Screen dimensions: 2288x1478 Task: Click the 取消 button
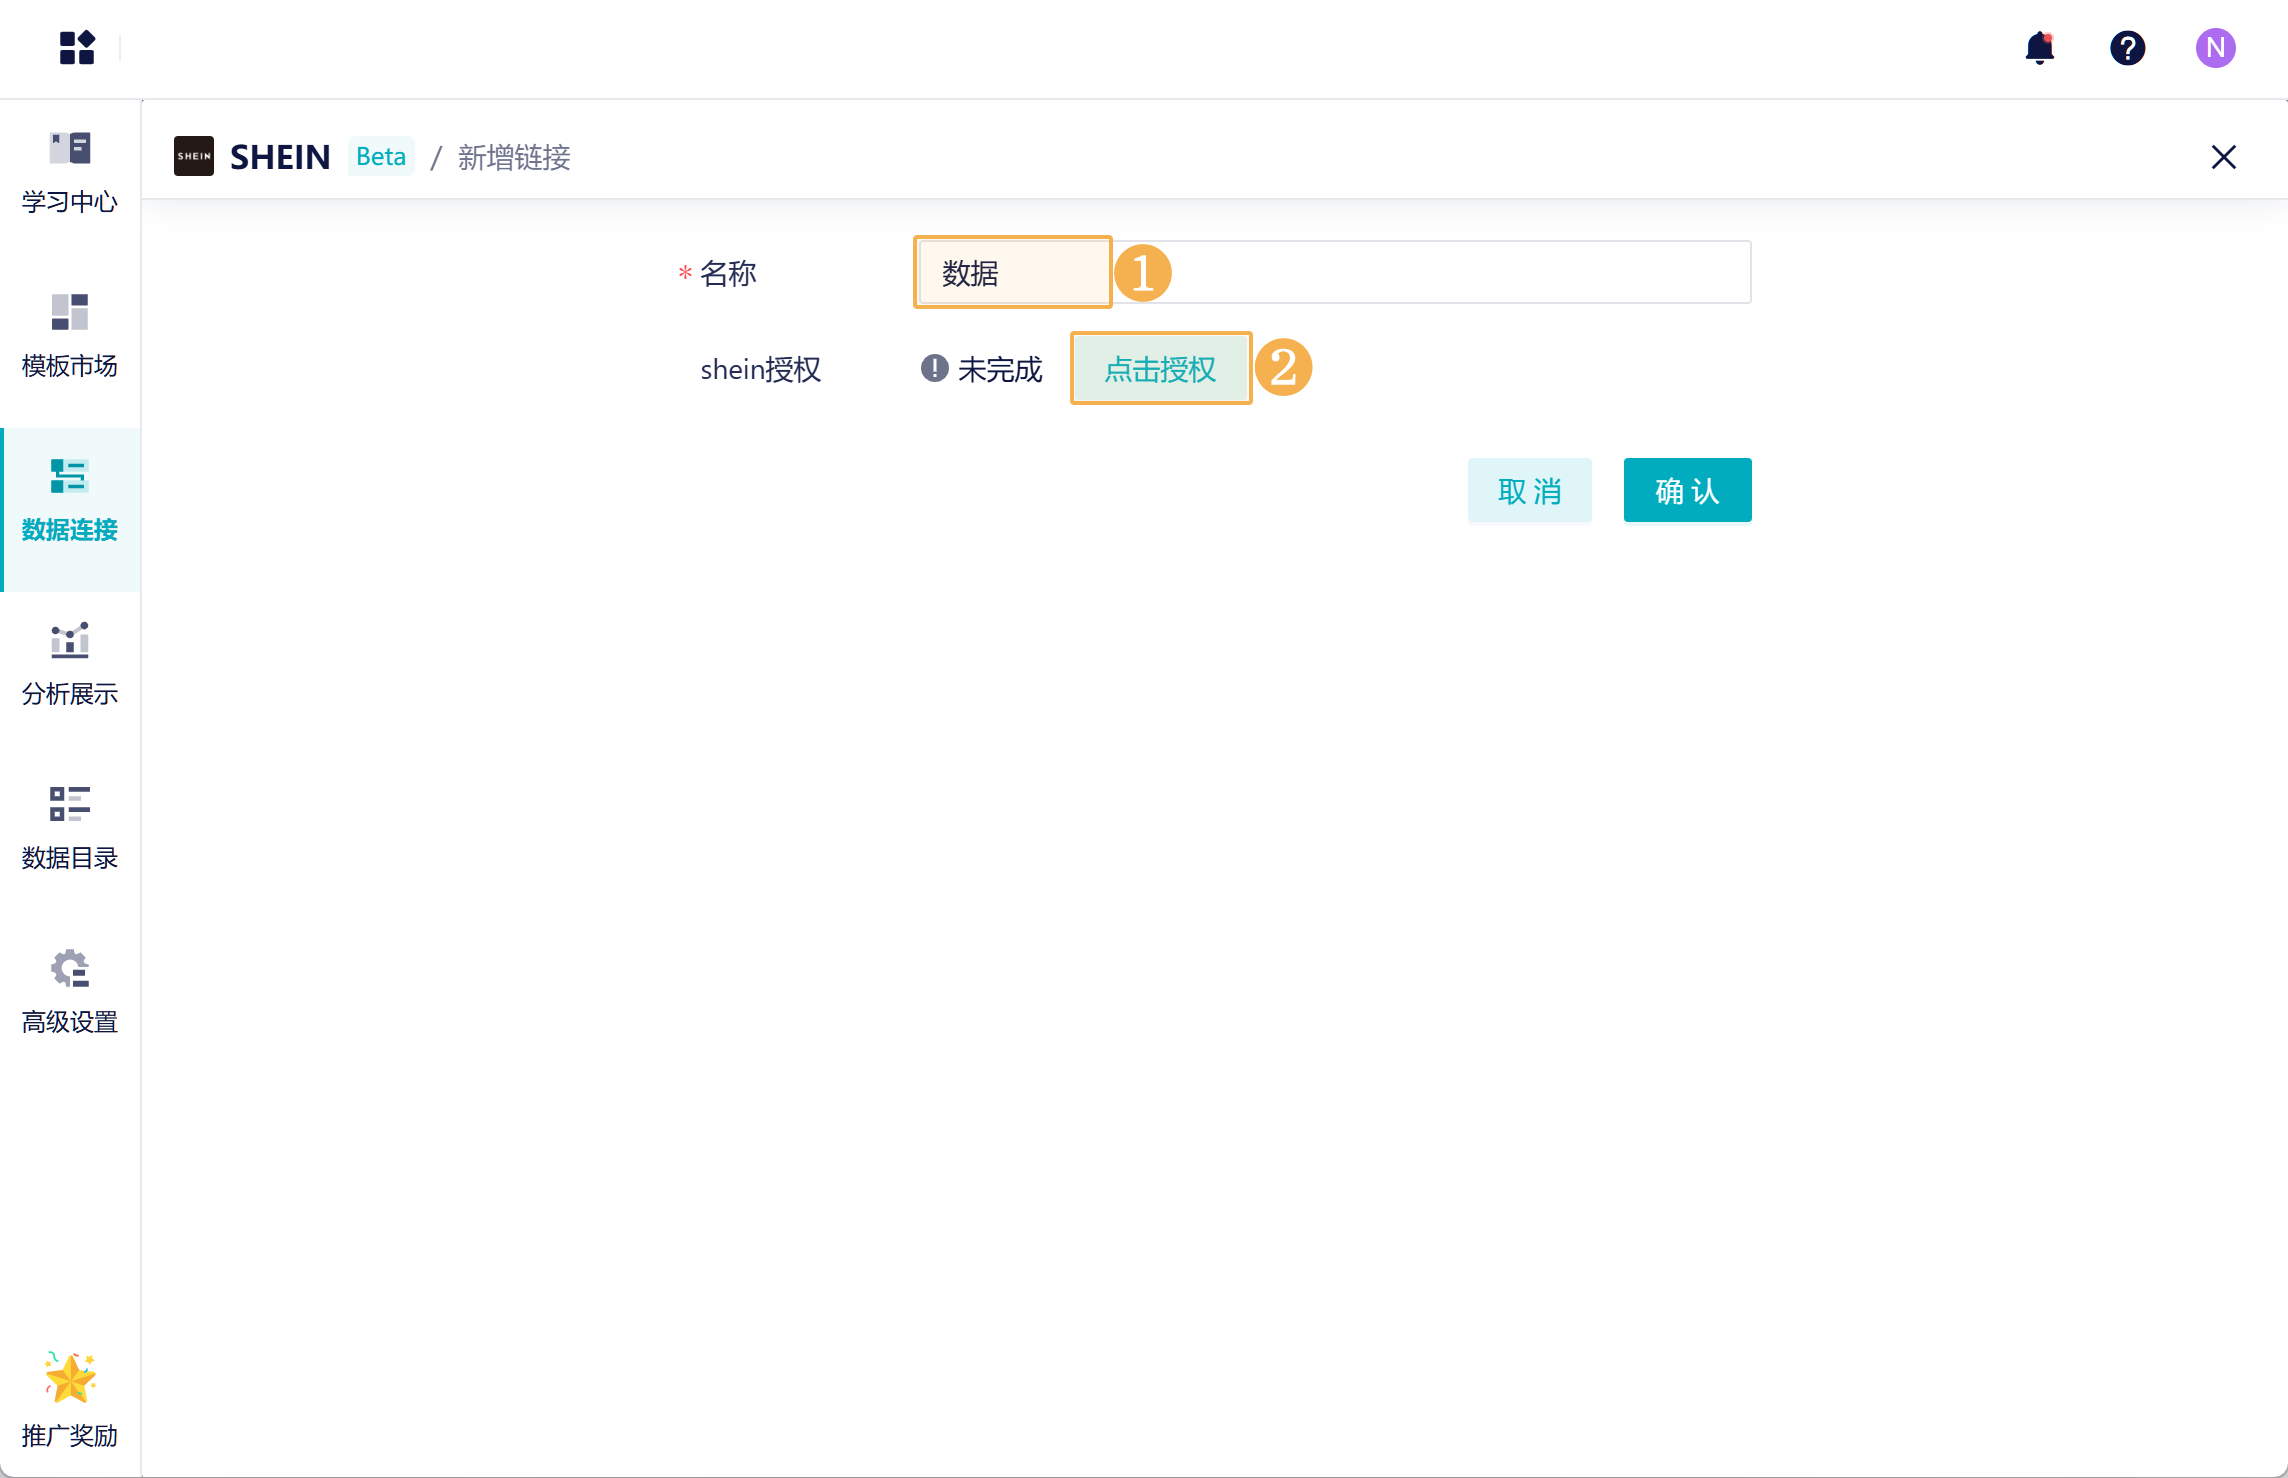(1529, 490)
